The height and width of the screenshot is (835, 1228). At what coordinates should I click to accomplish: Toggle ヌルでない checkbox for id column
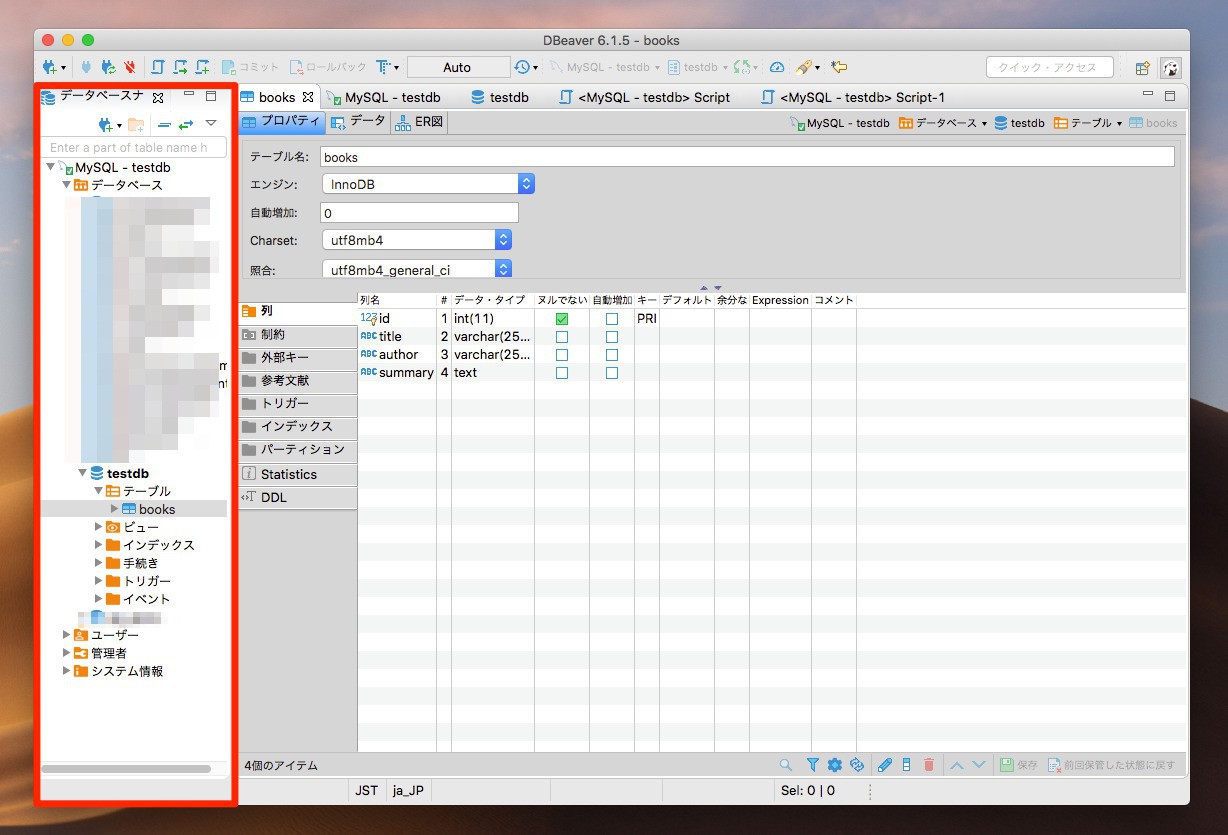[x=562, y=318]
